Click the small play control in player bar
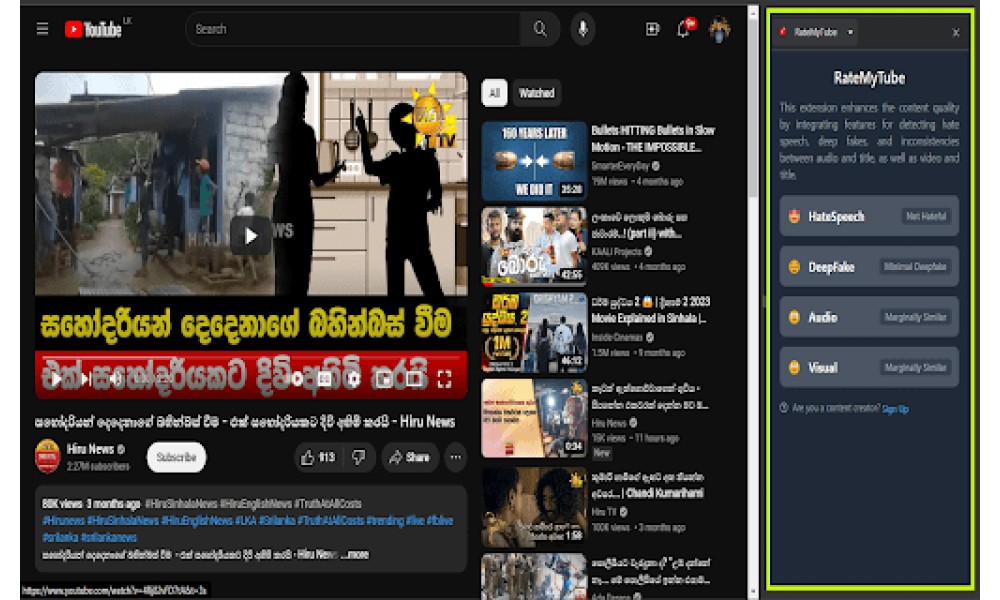1000x600 pixels. click(x=56, y=379)
